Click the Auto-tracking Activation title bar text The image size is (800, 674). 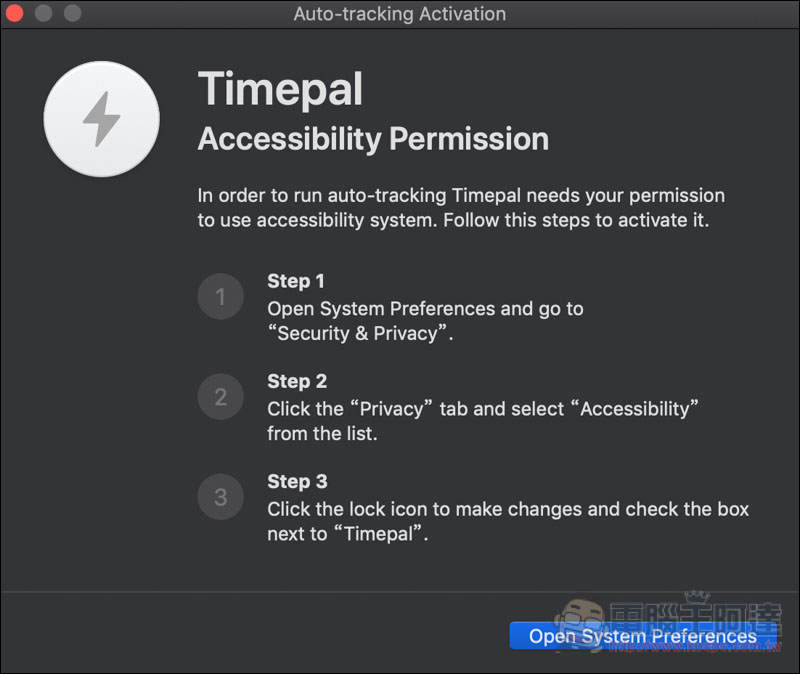point(399,14)
